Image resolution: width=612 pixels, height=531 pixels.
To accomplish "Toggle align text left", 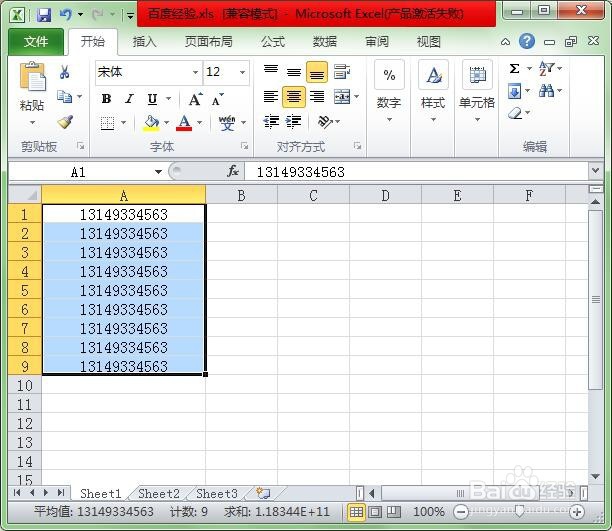I will point(271,96).
